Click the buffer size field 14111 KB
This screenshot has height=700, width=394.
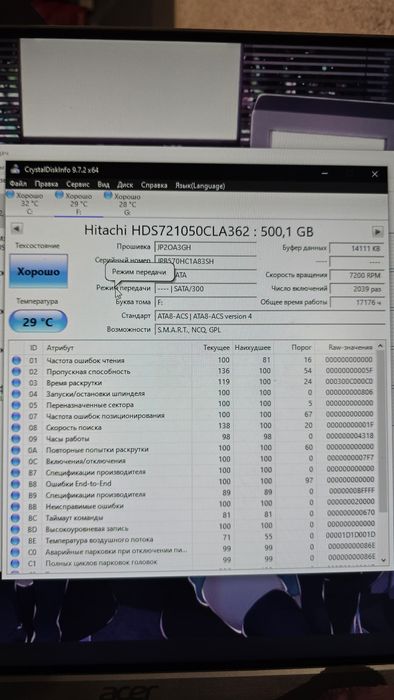pyautogui.click(x=357, y=249)
